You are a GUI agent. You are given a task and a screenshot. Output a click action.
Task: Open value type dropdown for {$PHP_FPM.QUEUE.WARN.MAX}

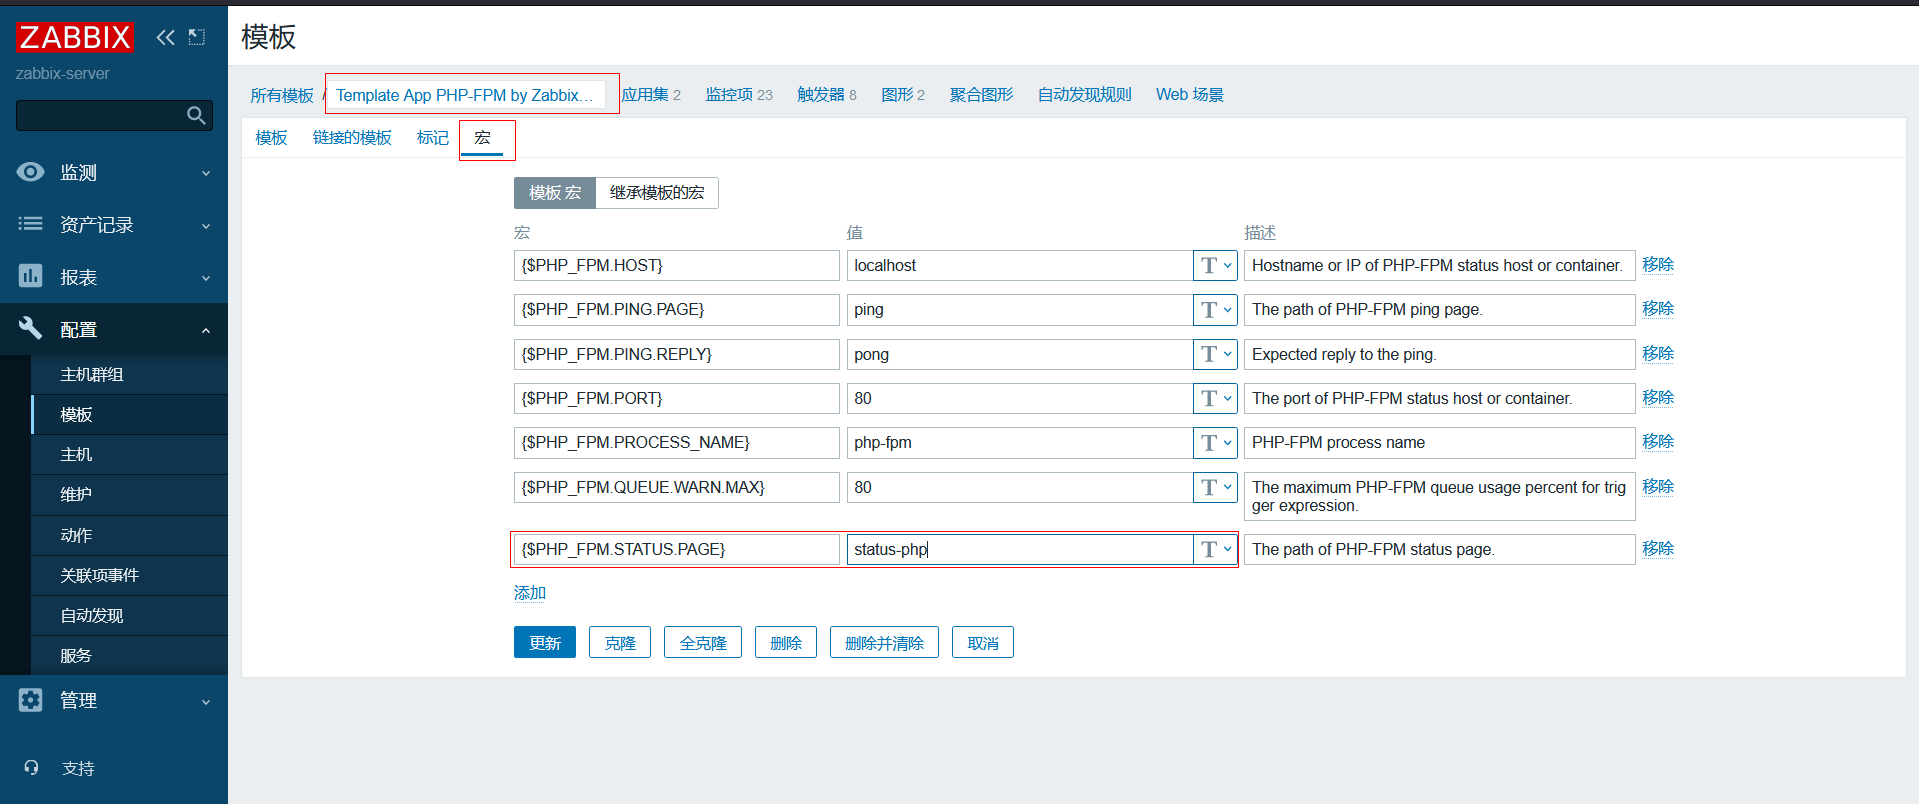point(1215,487)
